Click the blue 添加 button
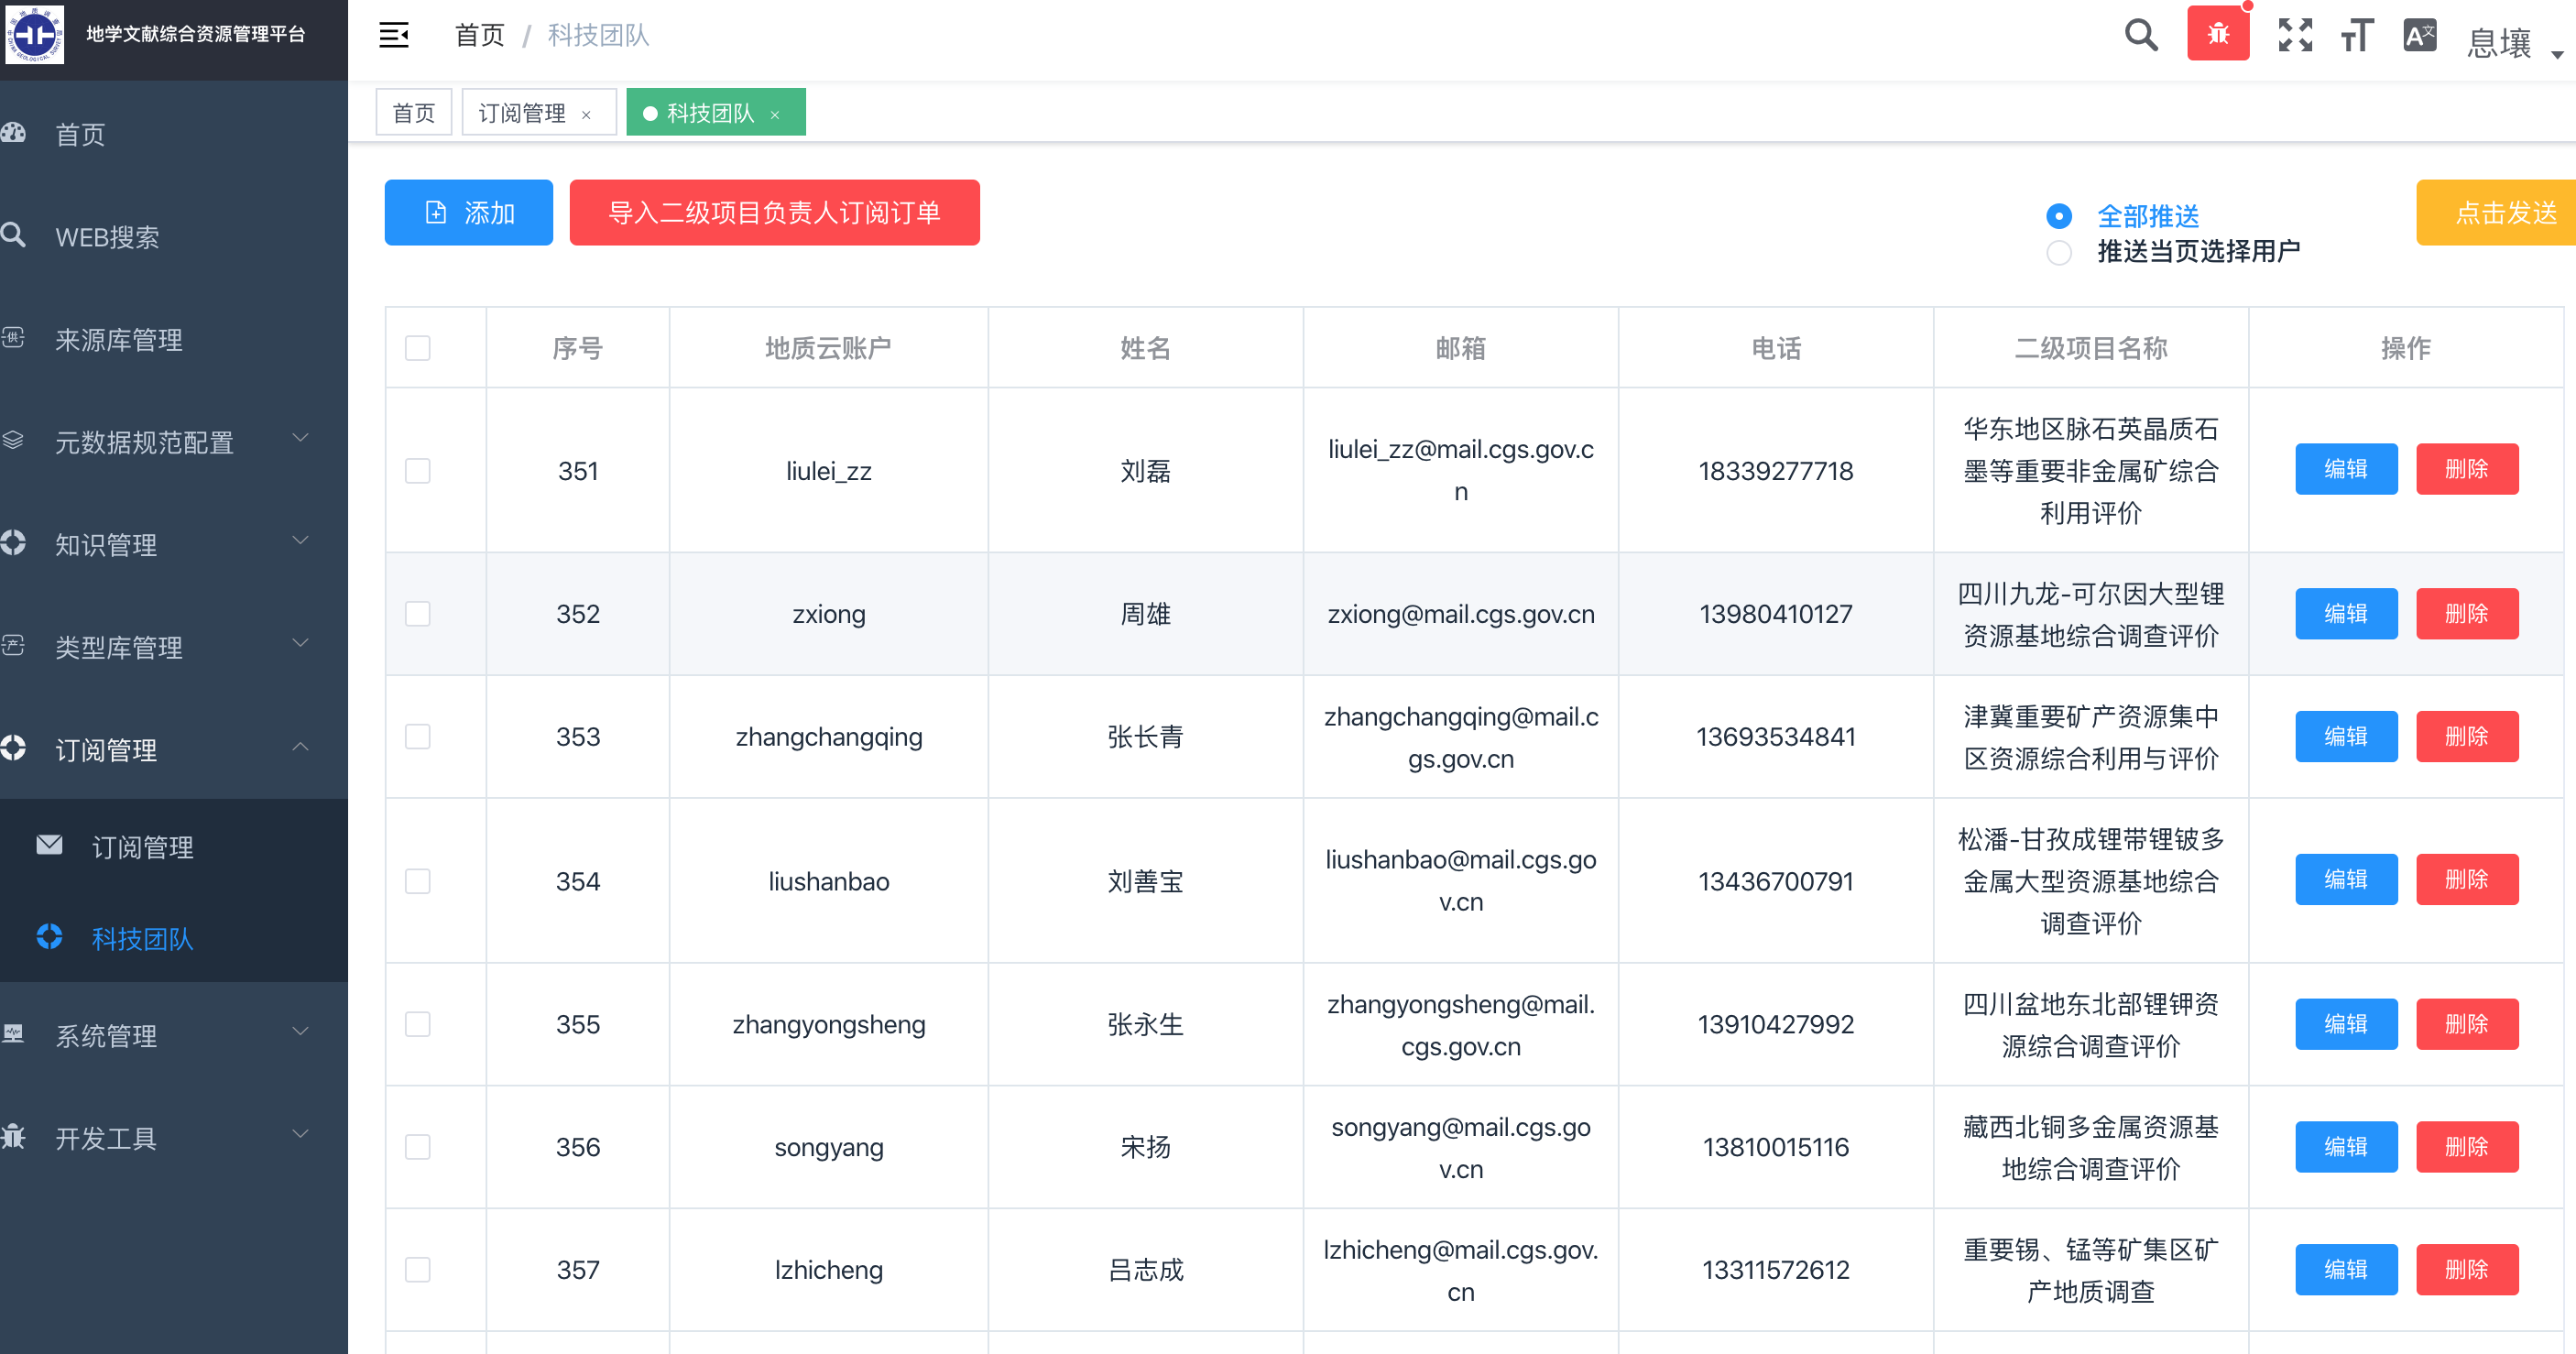 pyautogui.click(x=468, y=212)
